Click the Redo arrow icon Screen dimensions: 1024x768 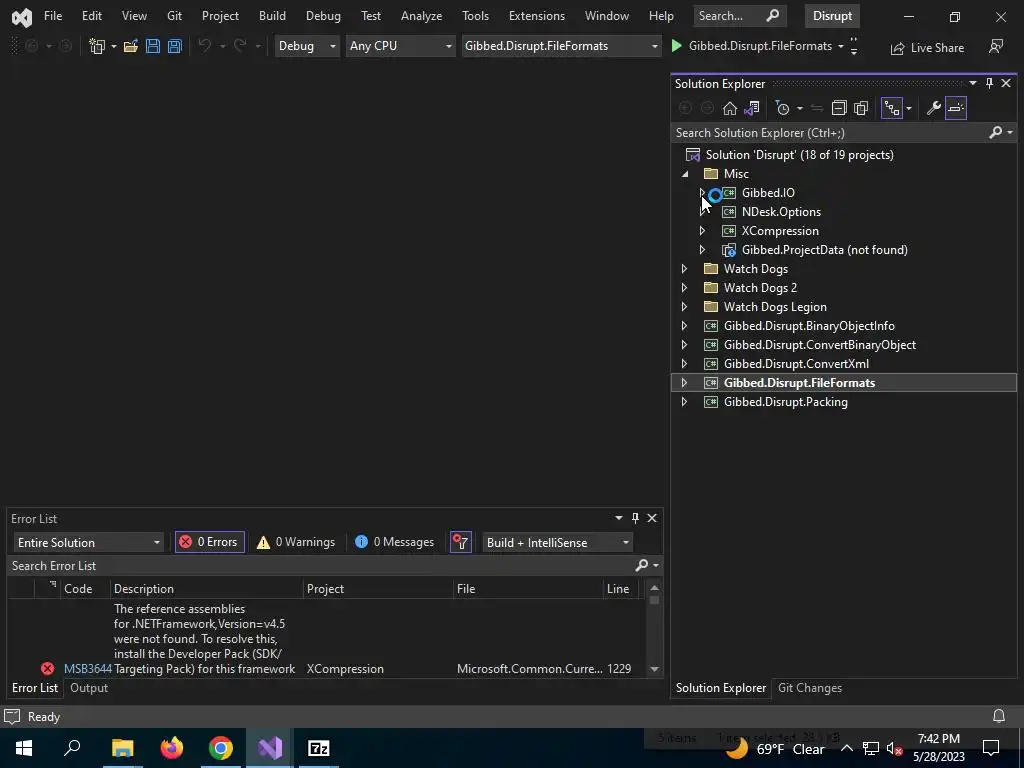240,46
